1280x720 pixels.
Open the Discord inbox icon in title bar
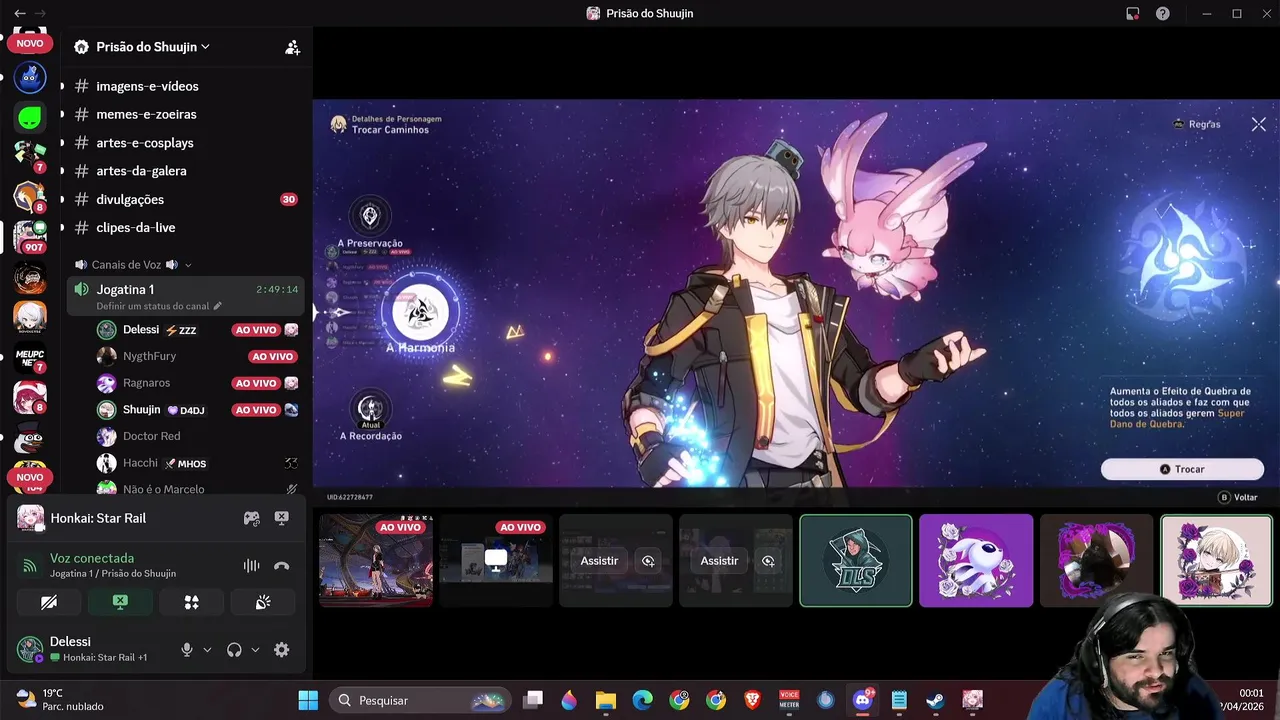click(1133, 13)
